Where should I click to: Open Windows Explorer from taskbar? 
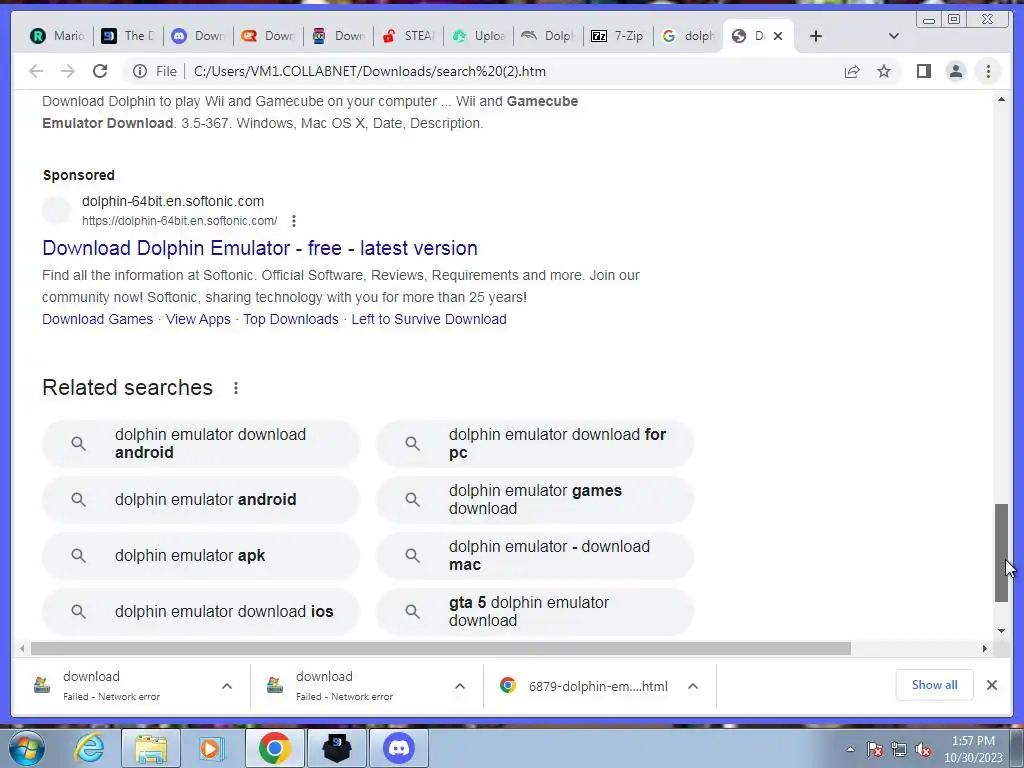coord(150,748)
